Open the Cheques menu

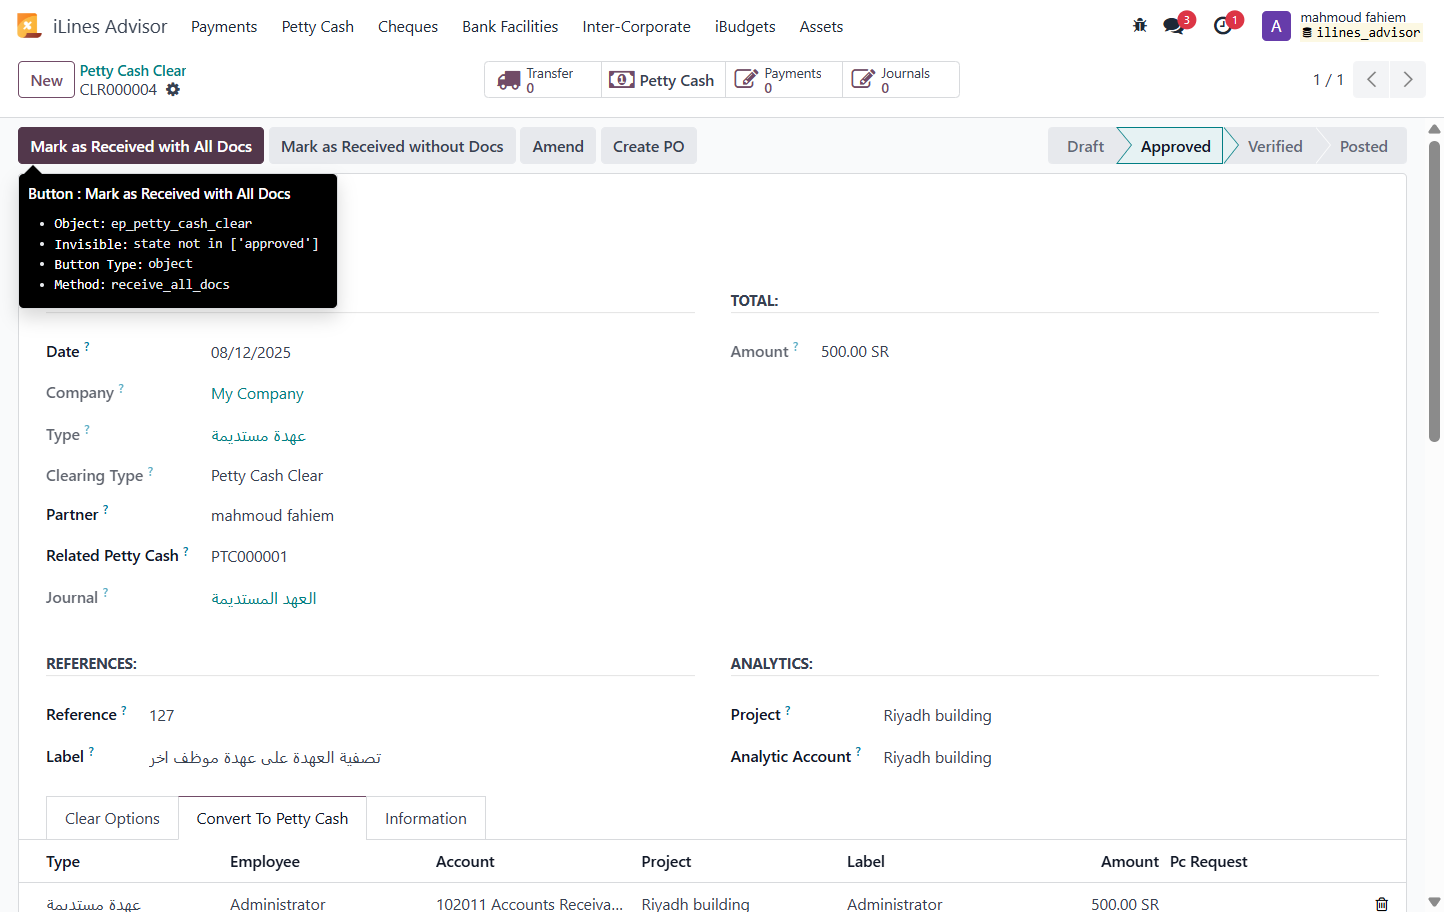pos(408,27)
